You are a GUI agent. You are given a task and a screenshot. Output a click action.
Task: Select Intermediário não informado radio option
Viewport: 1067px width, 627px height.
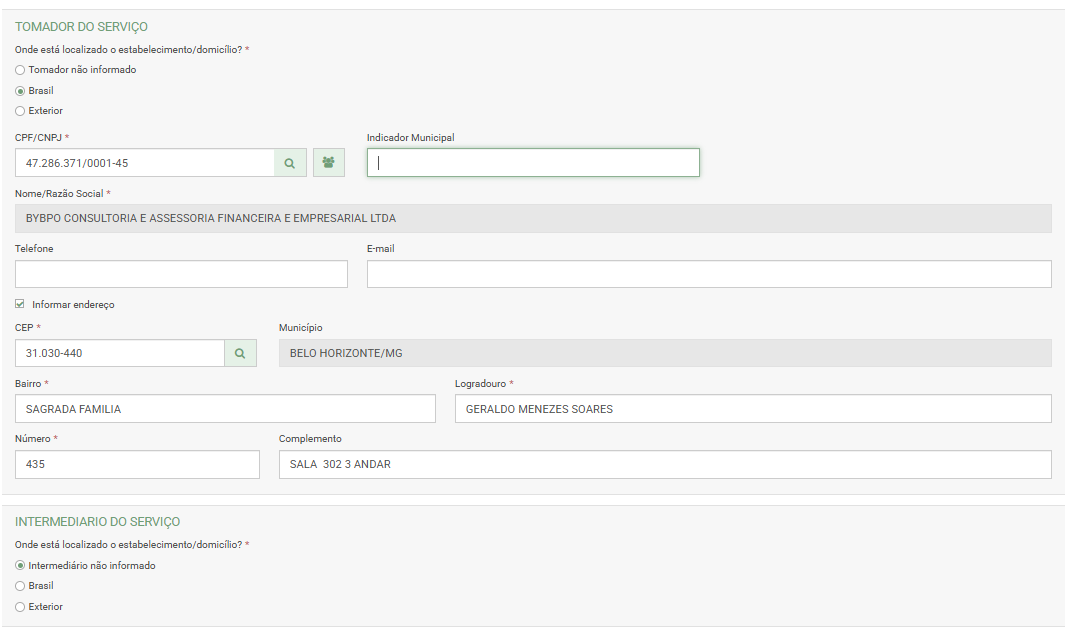20,566
